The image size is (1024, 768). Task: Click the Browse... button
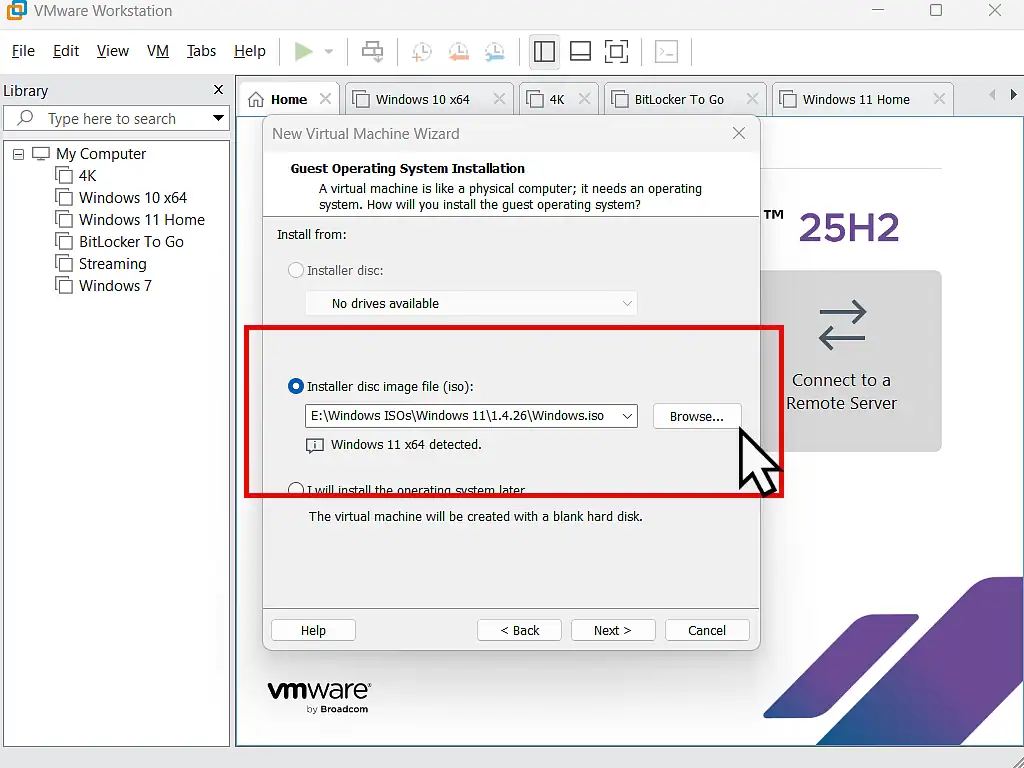point(696,416)
